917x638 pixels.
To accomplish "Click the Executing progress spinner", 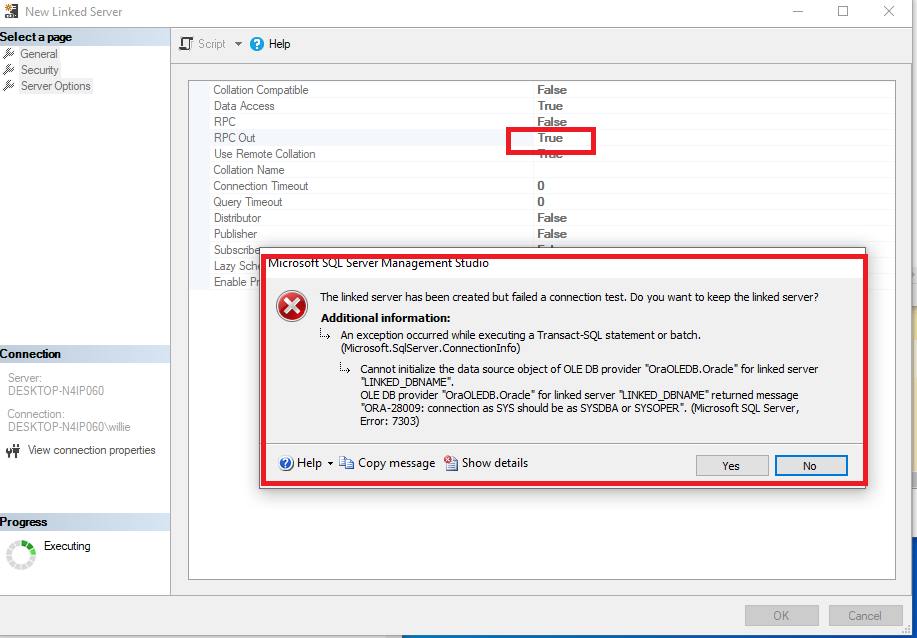I will (x=21, y=554).
